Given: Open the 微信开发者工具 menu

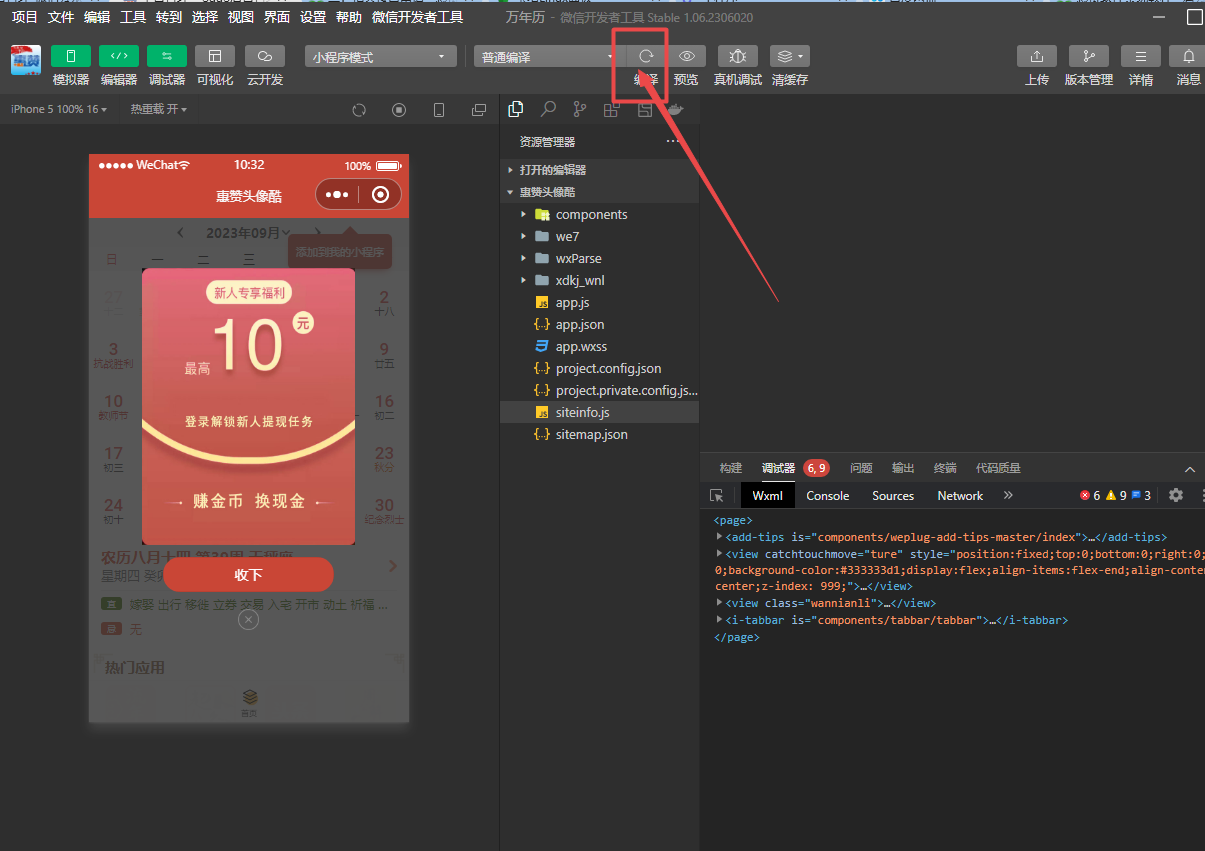Looking at the screenshot, I should coord(417,17).
